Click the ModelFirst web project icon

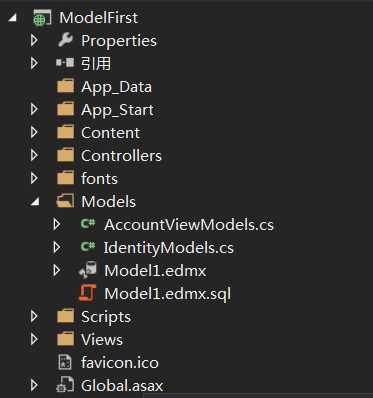pyautogui.click(x=42, y=18)
